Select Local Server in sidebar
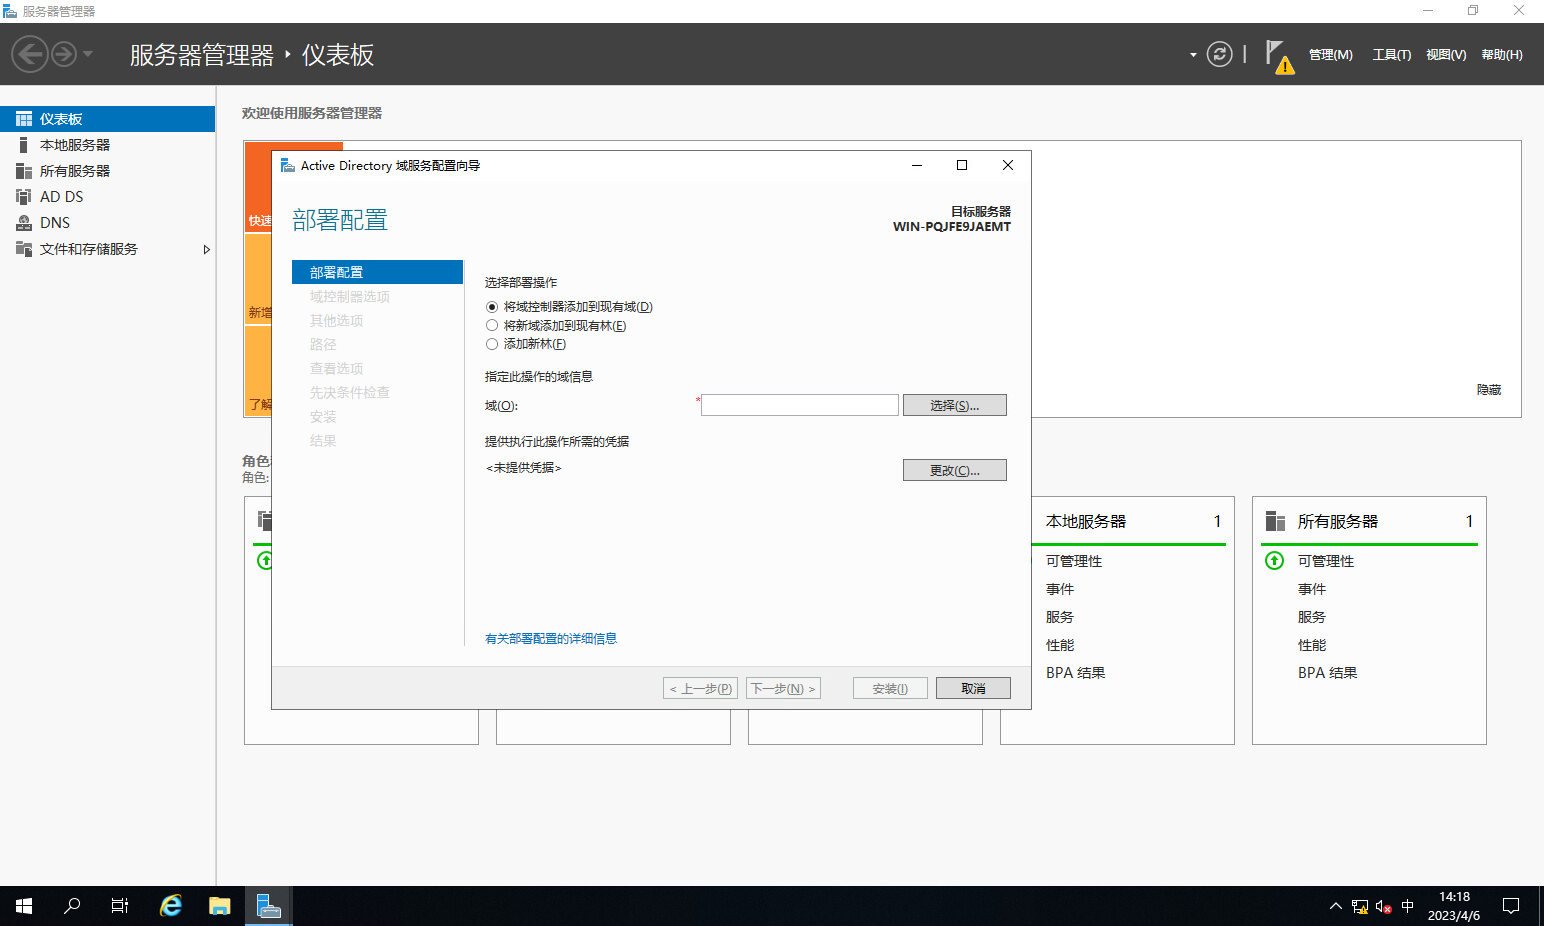Viewport: 1544px width, 926px height. pyautogui.click(x=75, y=145)
